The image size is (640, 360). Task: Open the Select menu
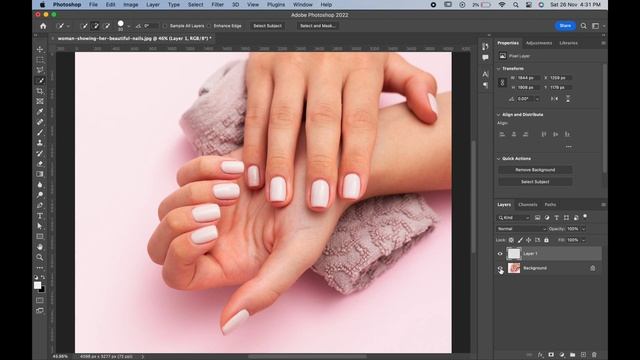(196, 4)
